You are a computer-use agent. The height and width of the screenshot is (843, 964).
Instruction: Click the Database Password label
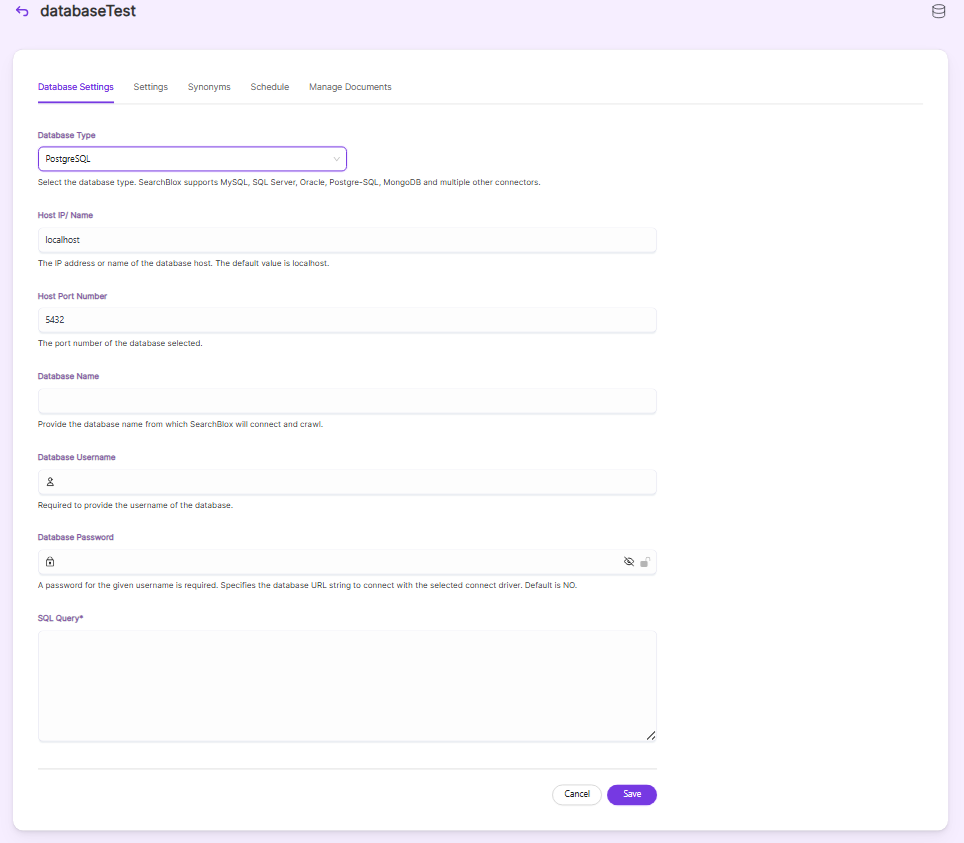pos(76,537)
